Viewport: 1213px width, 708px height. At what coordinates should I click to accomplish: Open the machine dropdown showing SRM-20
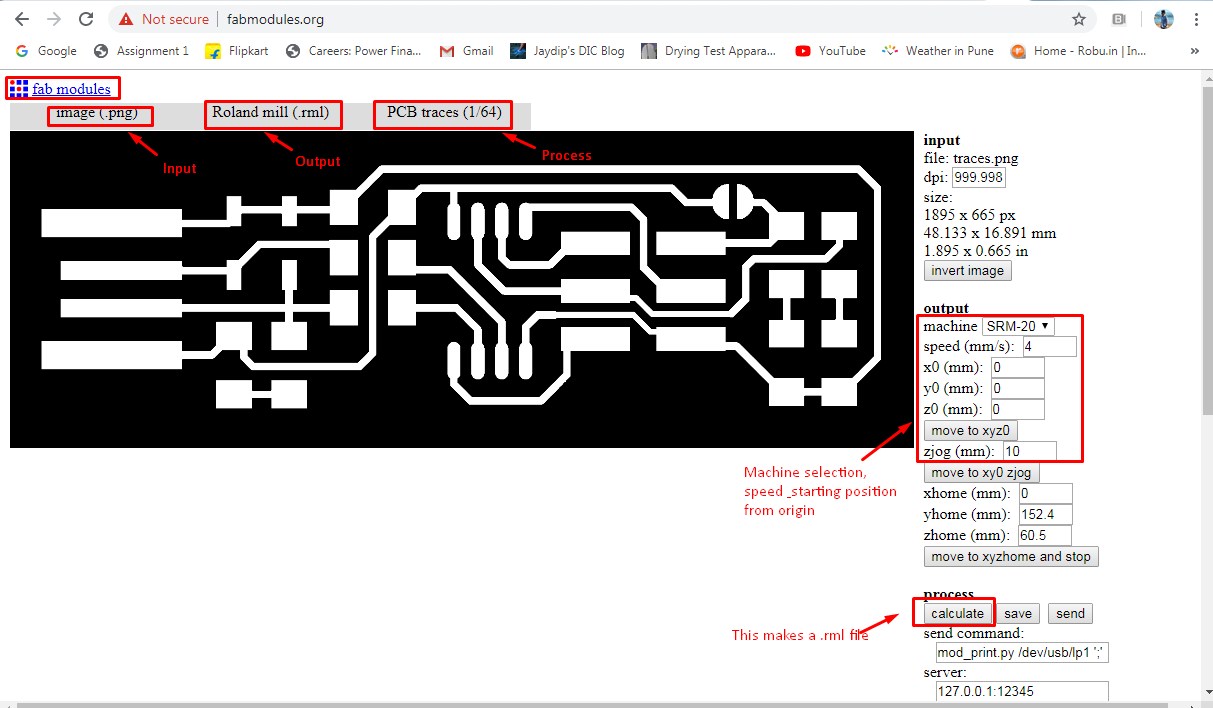pos(1018,326)
